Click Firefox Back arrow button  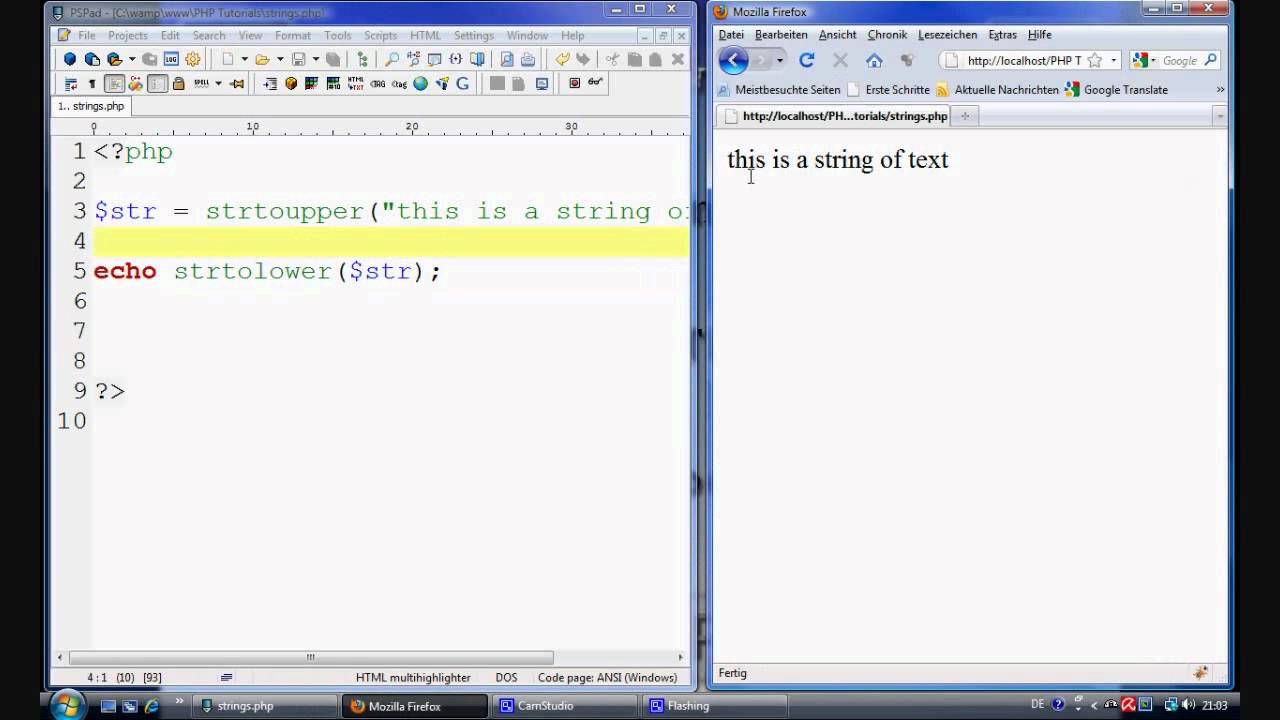click(733, 60)
